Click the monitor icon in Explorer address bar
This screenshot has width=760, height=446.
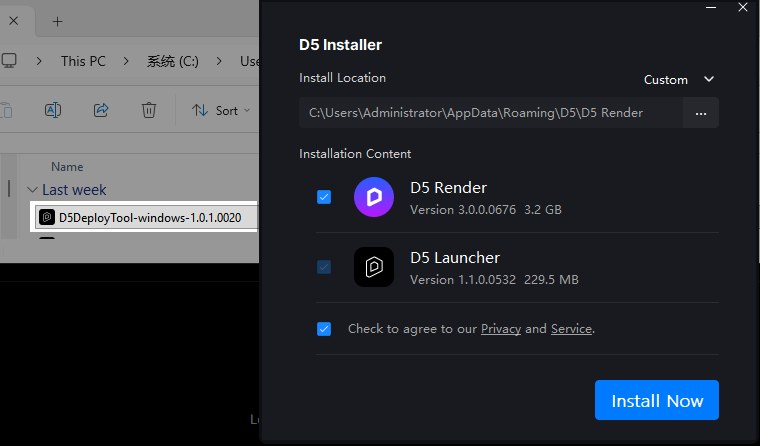coord(9,61)
